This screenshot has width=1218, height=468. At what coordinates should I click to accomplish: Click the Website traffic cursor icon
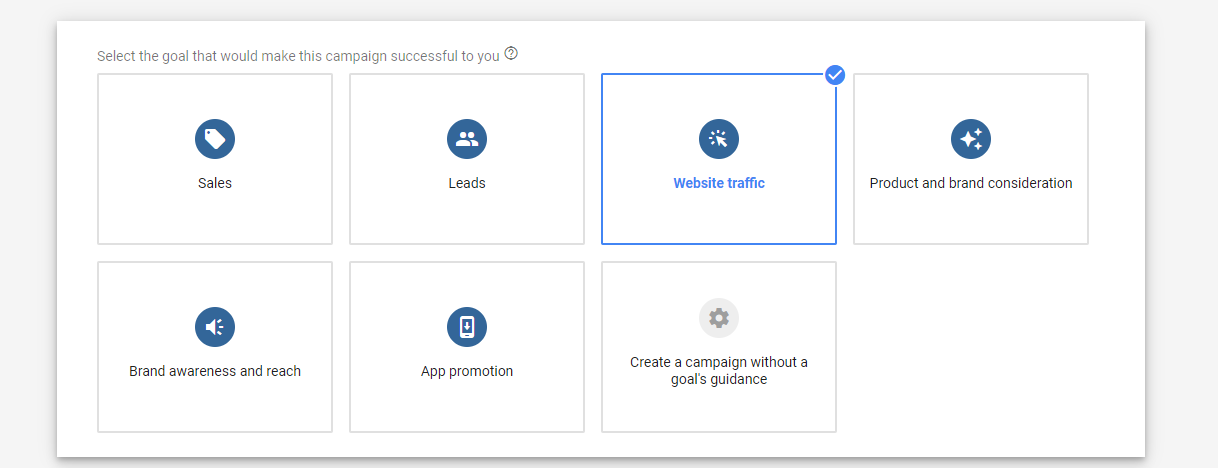click(719, 138)
